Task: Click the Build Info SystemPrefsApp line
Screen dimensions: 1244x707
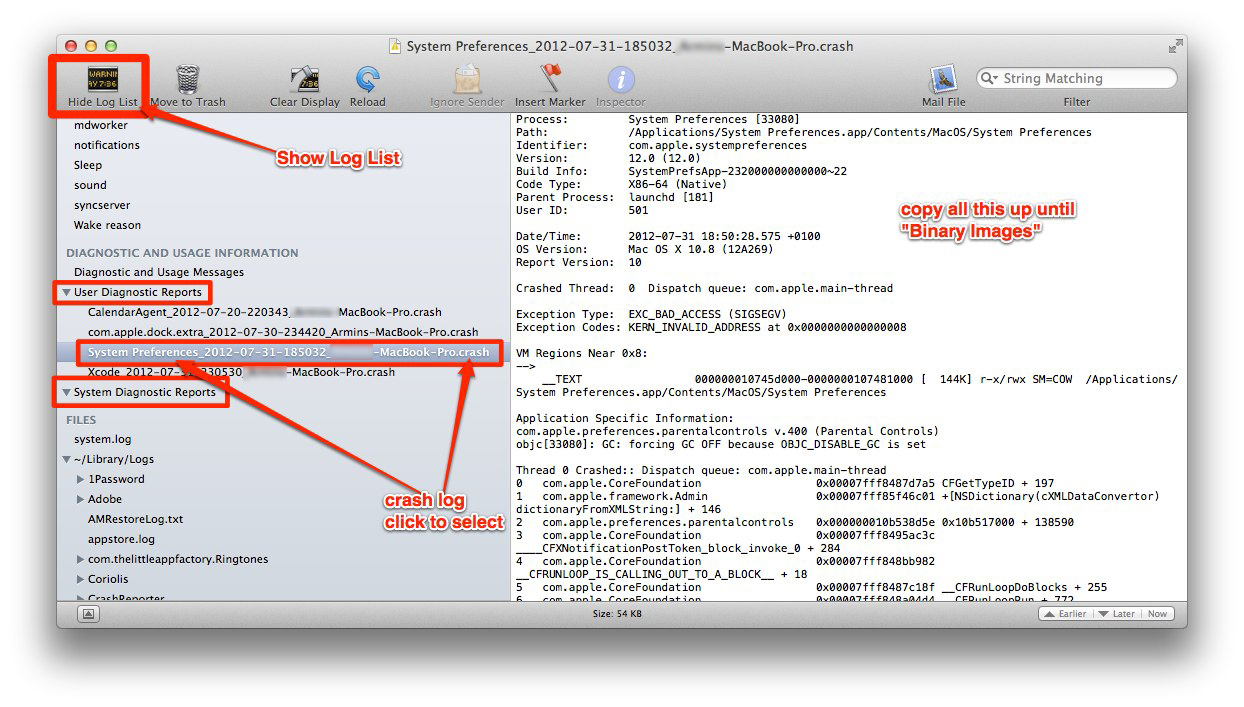Action: [681, 171]
